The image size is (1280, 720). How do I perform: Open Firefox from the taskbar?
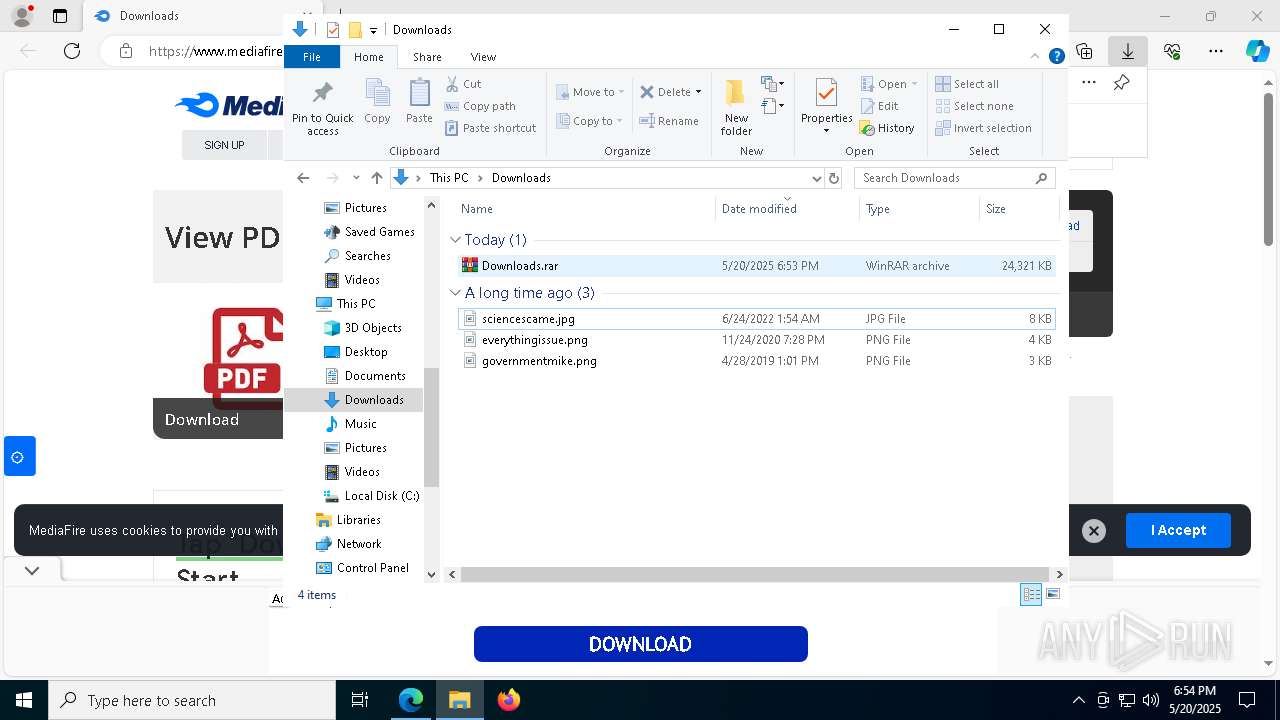coord(509,700)
